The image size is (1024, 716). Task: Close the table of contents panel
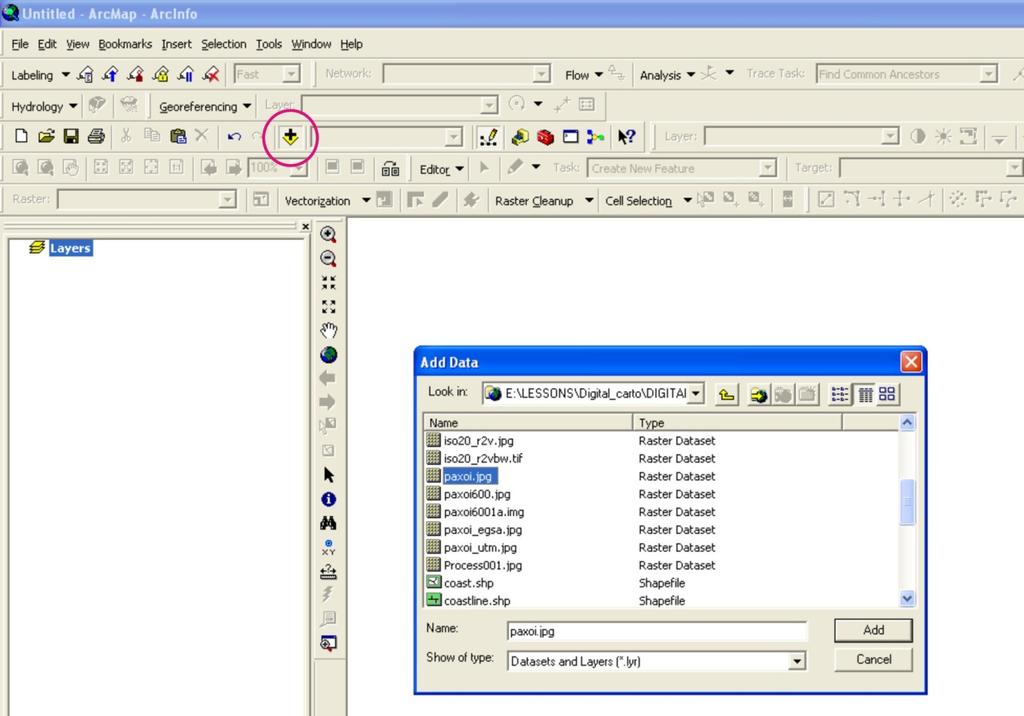click(305, 226)
